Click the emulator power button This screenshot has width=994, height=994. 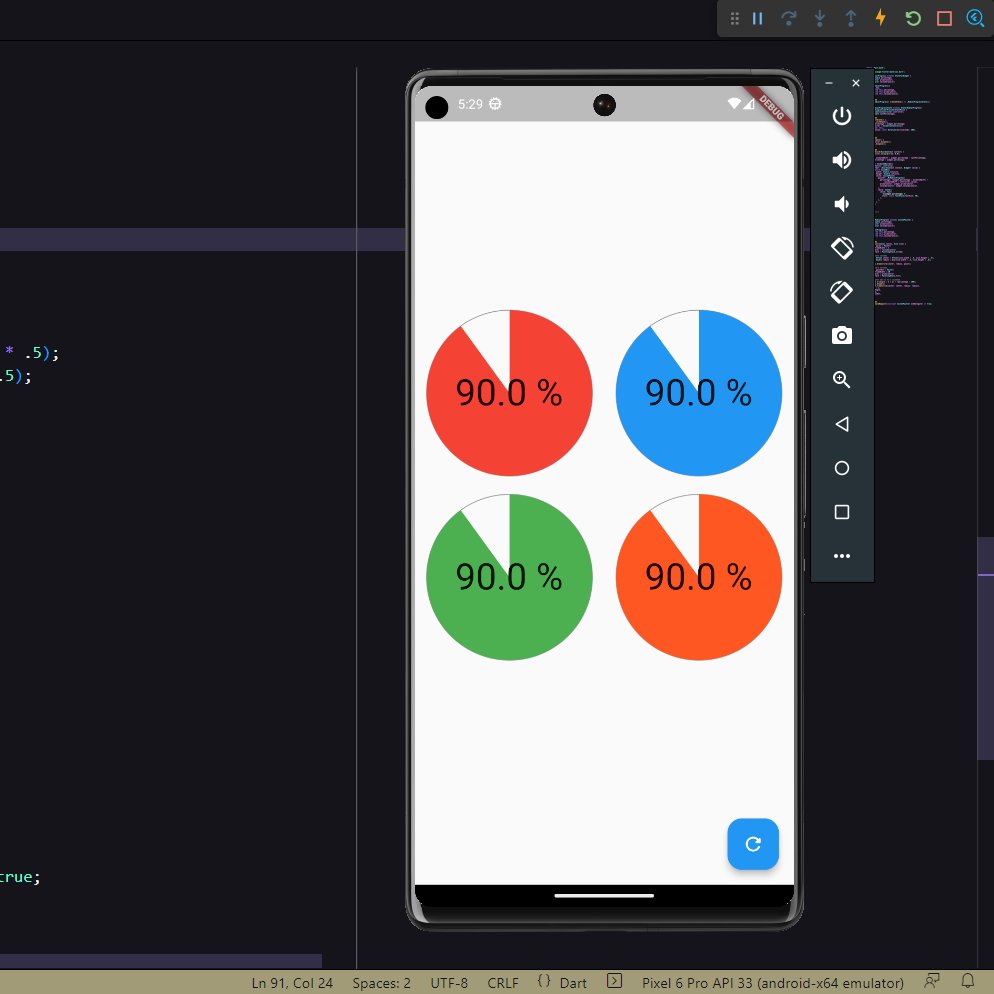coord(842,116)
